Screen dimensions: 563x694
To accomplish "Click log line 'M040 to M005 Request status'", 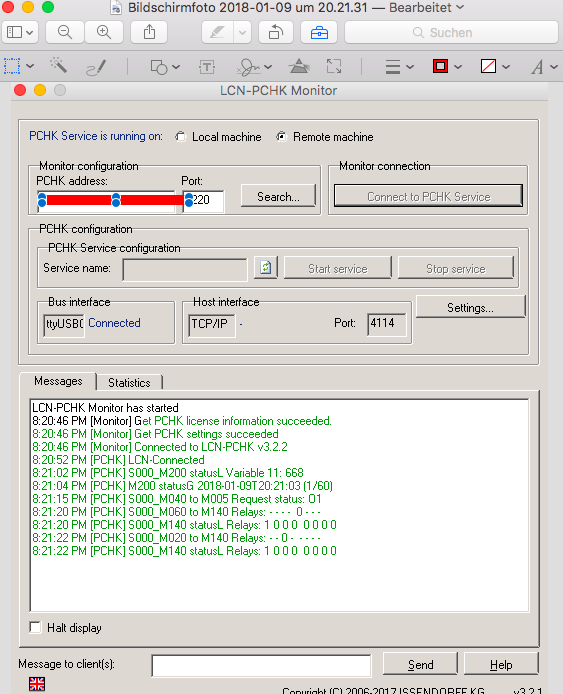I will (x=177, y=499).
